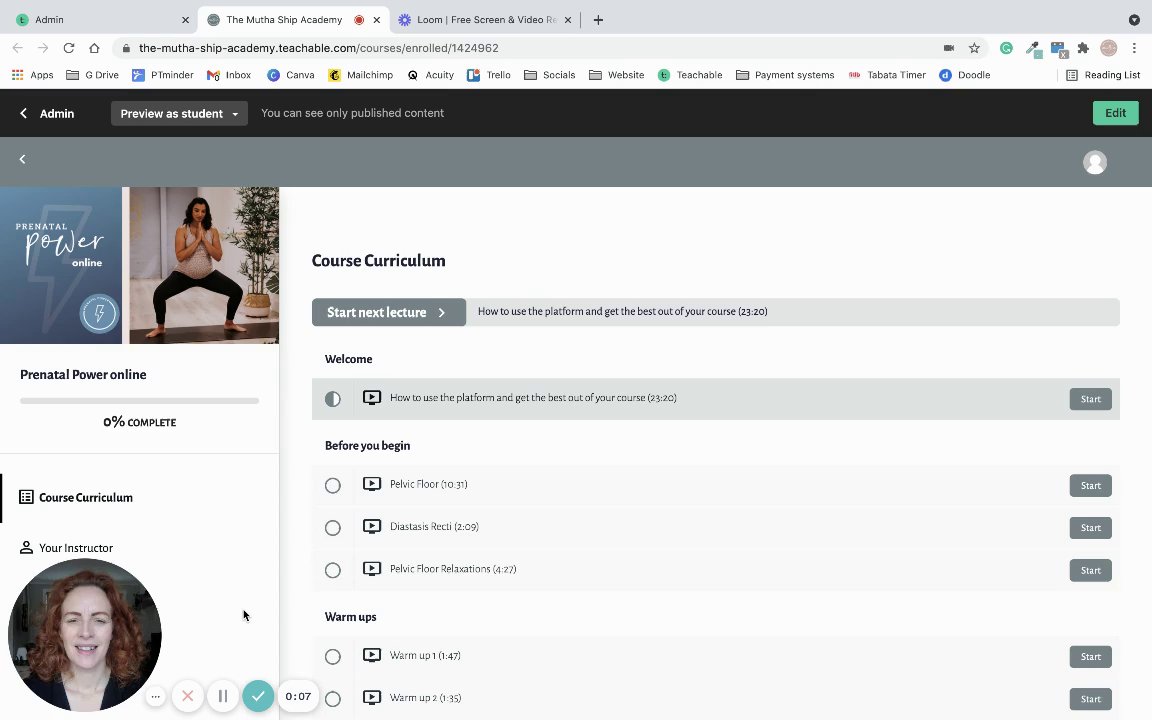Open the Extensions puzzle icon
1152x720 pixels.
(x=1083, y=48)
